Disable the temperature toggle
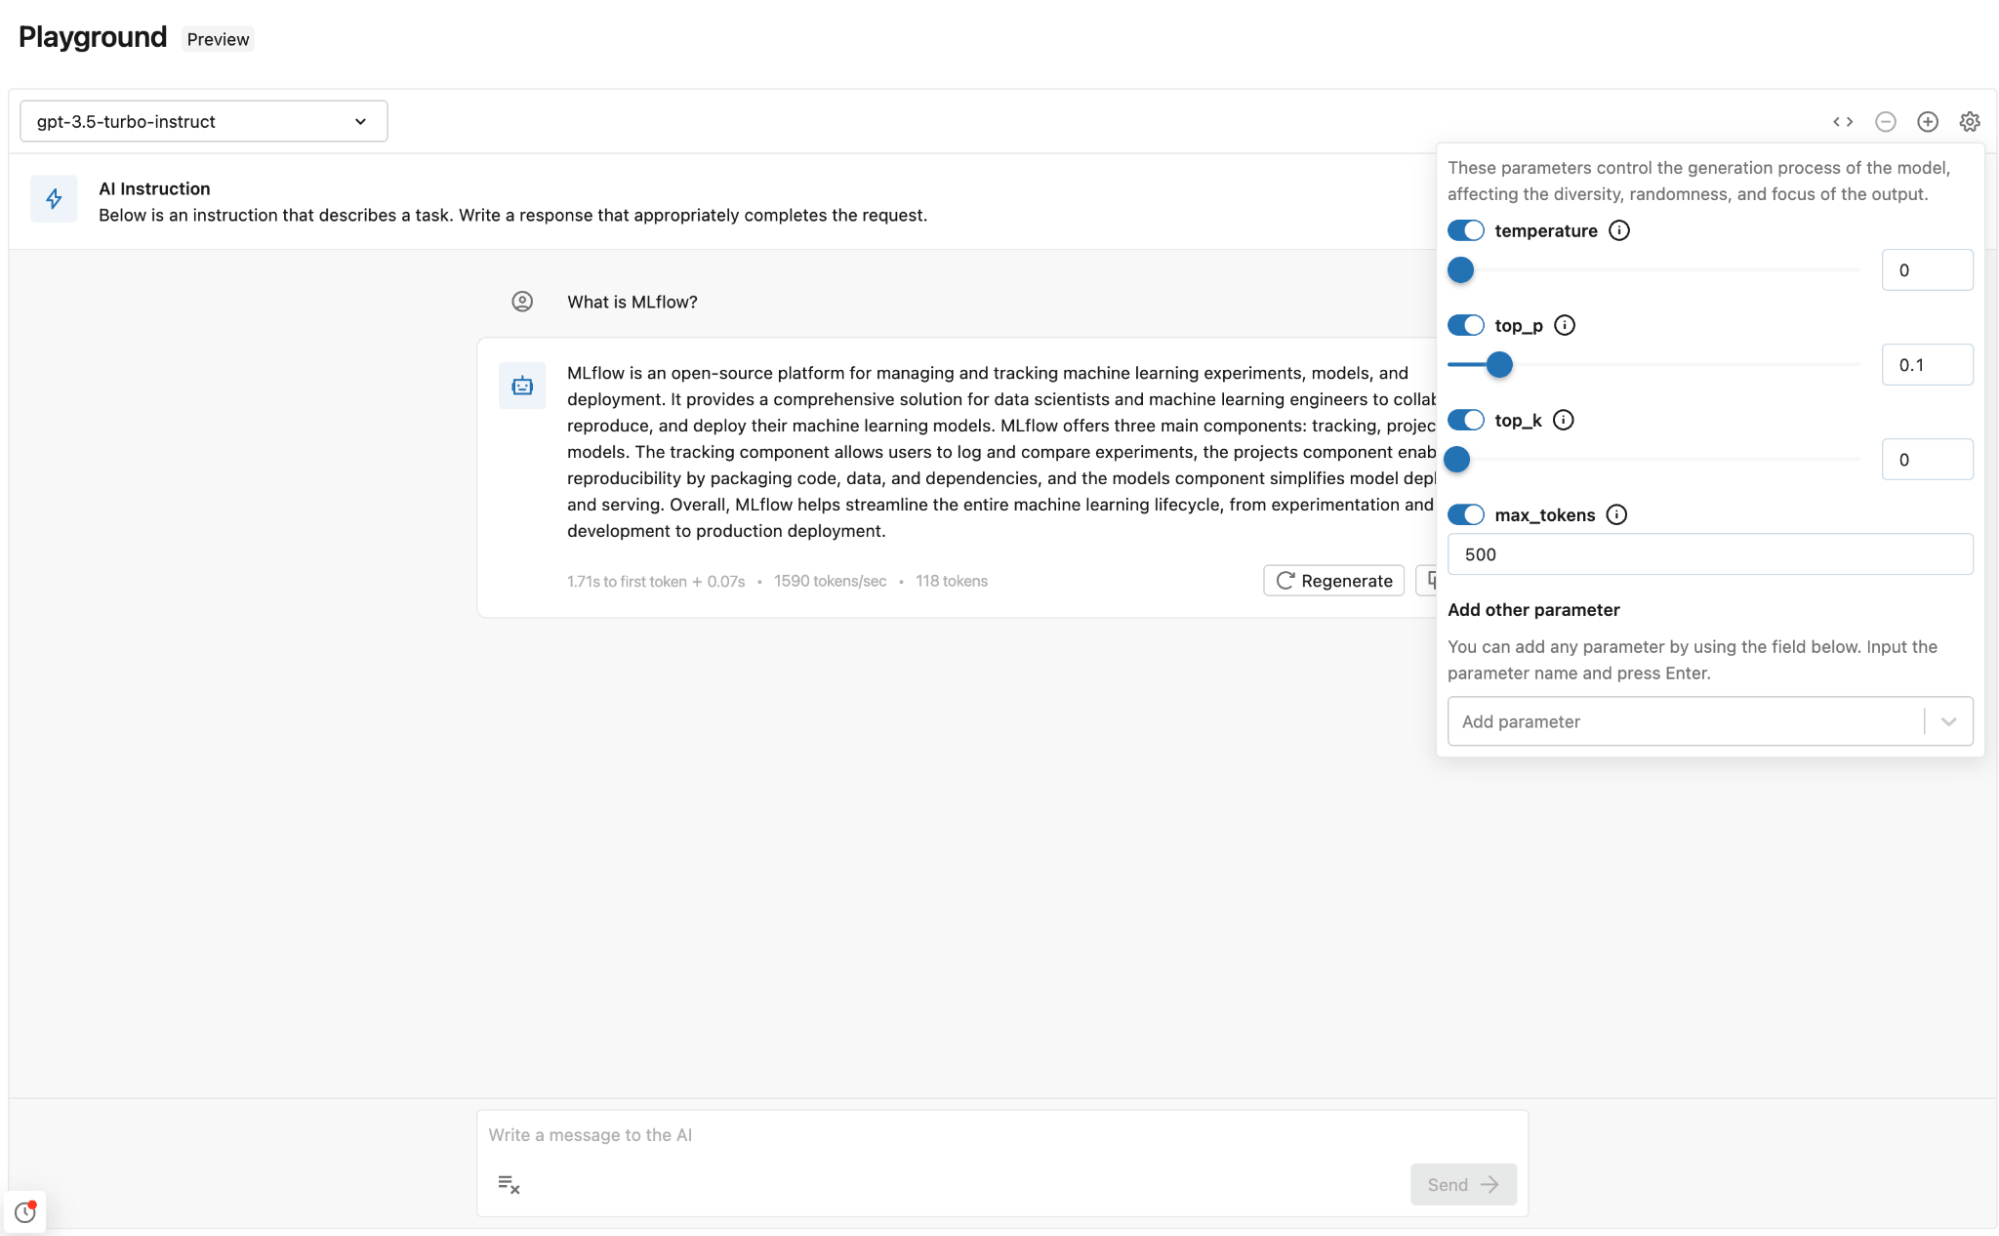This screenshot has width=1999, height=1236. click(1465, 231)
